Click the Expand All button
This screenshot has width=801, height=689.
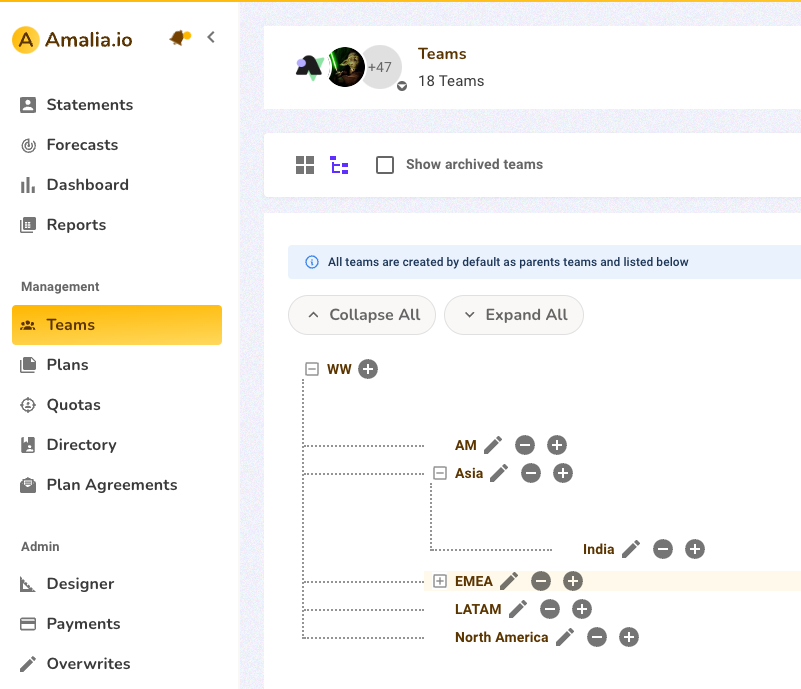click(x=514, y=315)
